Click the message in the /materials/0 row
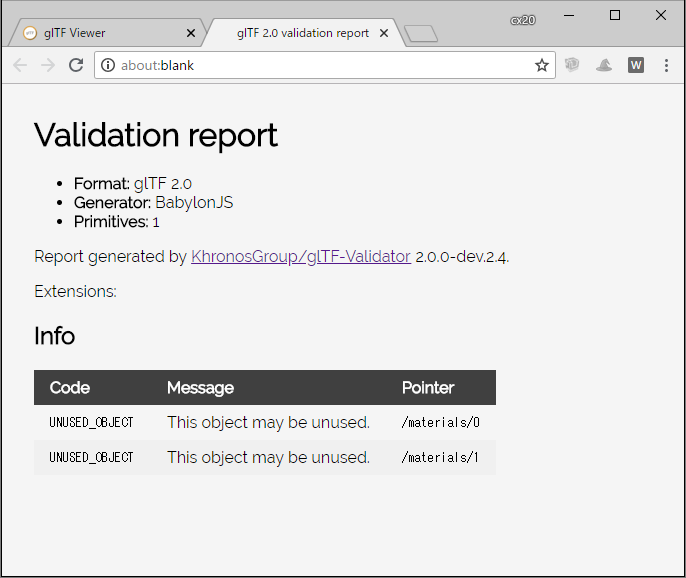 269,422
